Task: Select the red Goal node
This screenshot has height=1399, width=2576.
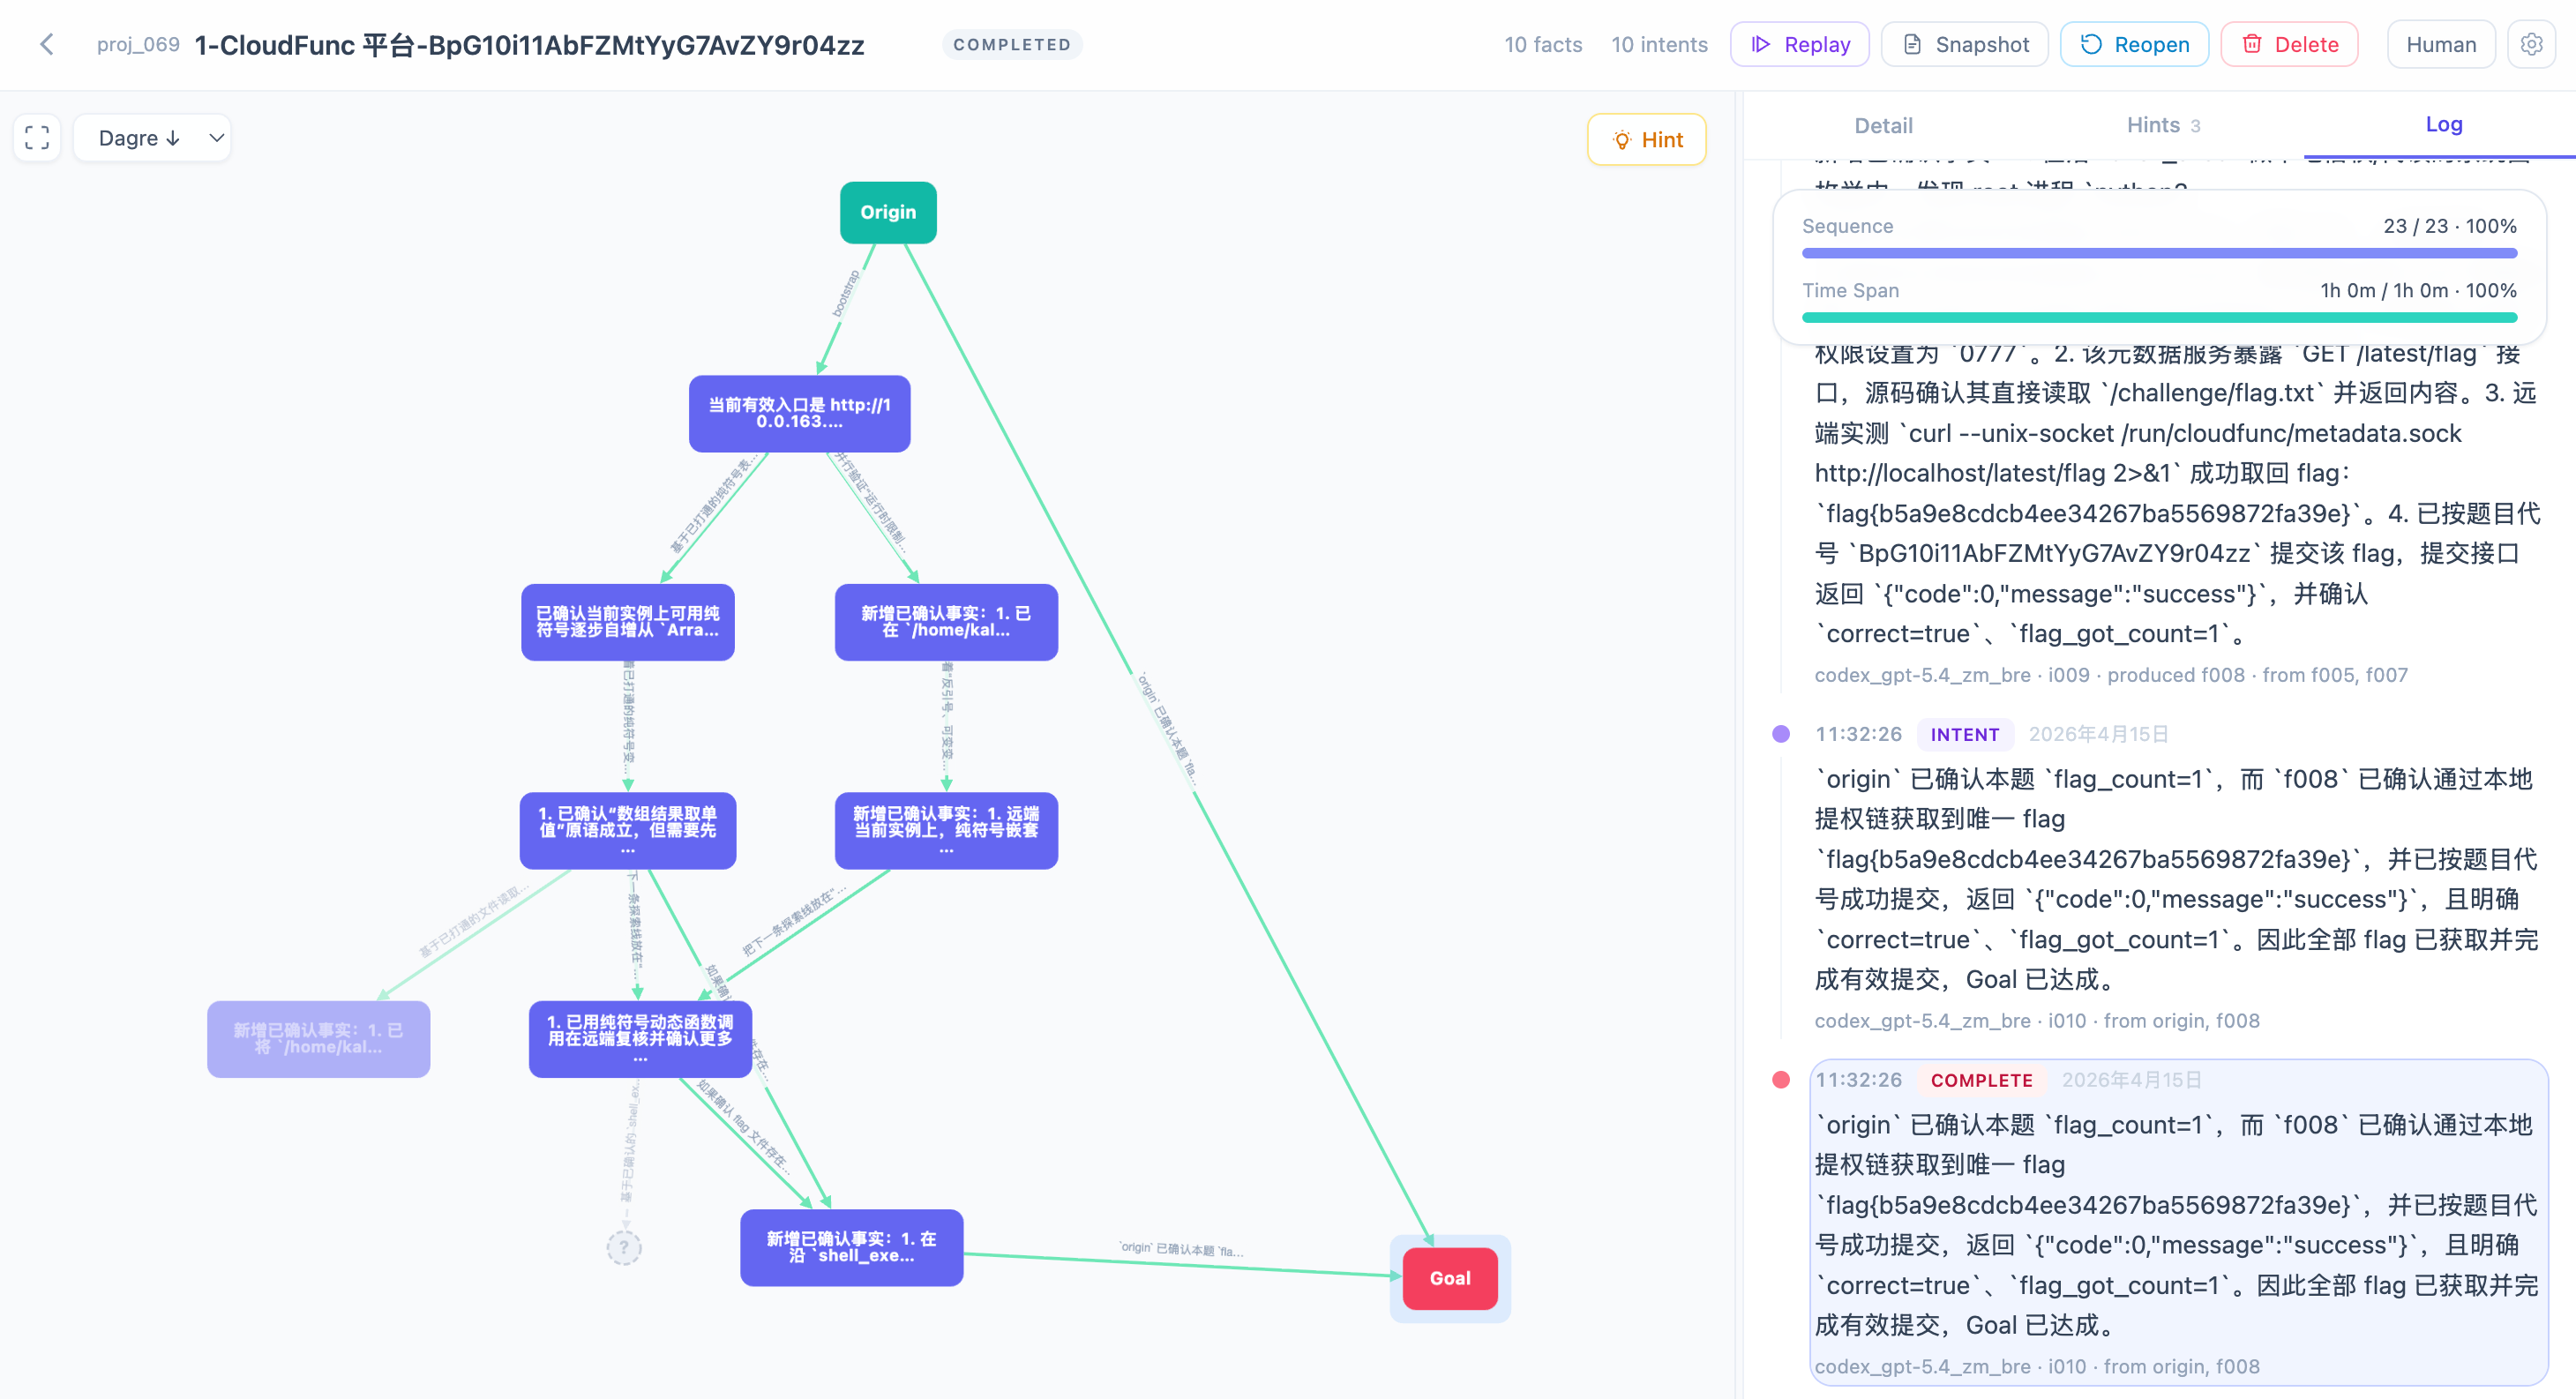Action: point(1449,1278)
